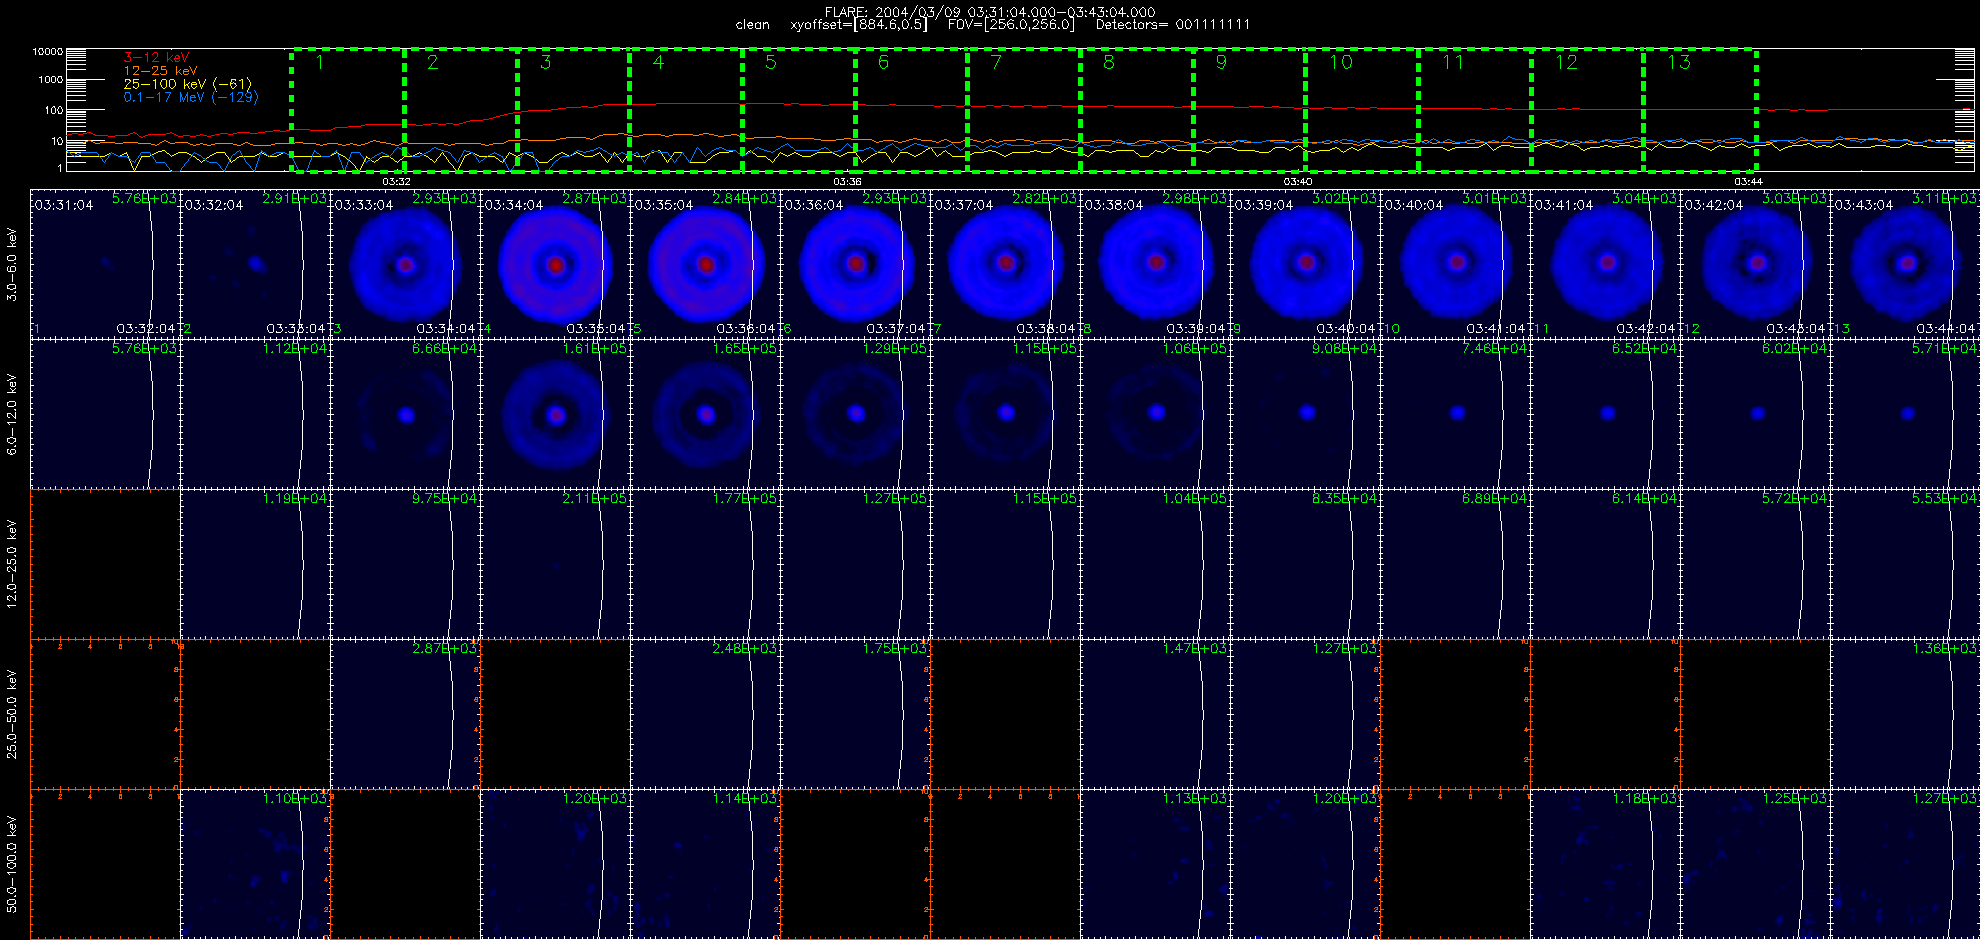The image size is (1980, 940).
Task: Click the Detectors= 001111111 header text
Action: [x=1173, y=25]
